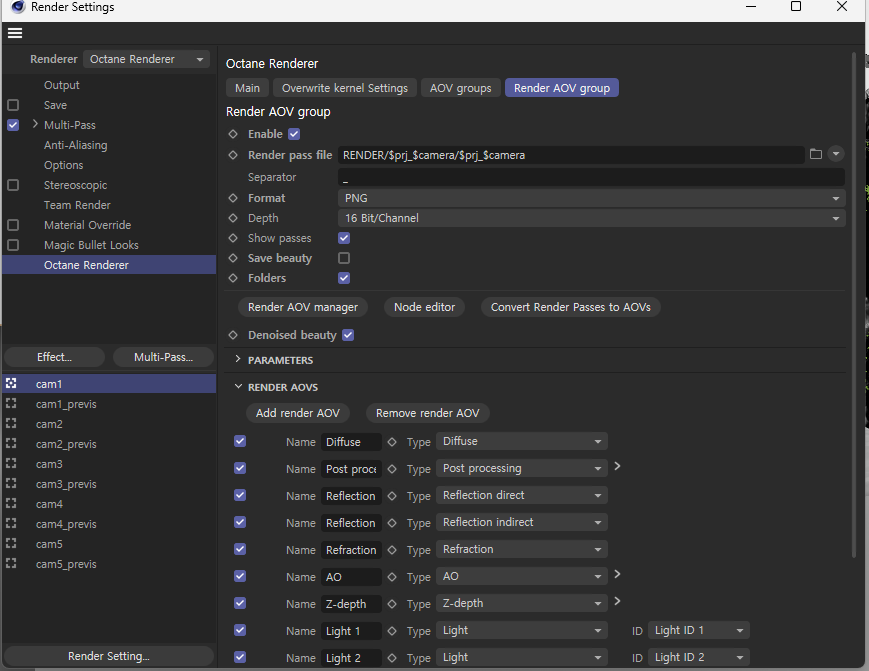
Task: Open the Light ID 1 dropdown
Action: point(699,630)
